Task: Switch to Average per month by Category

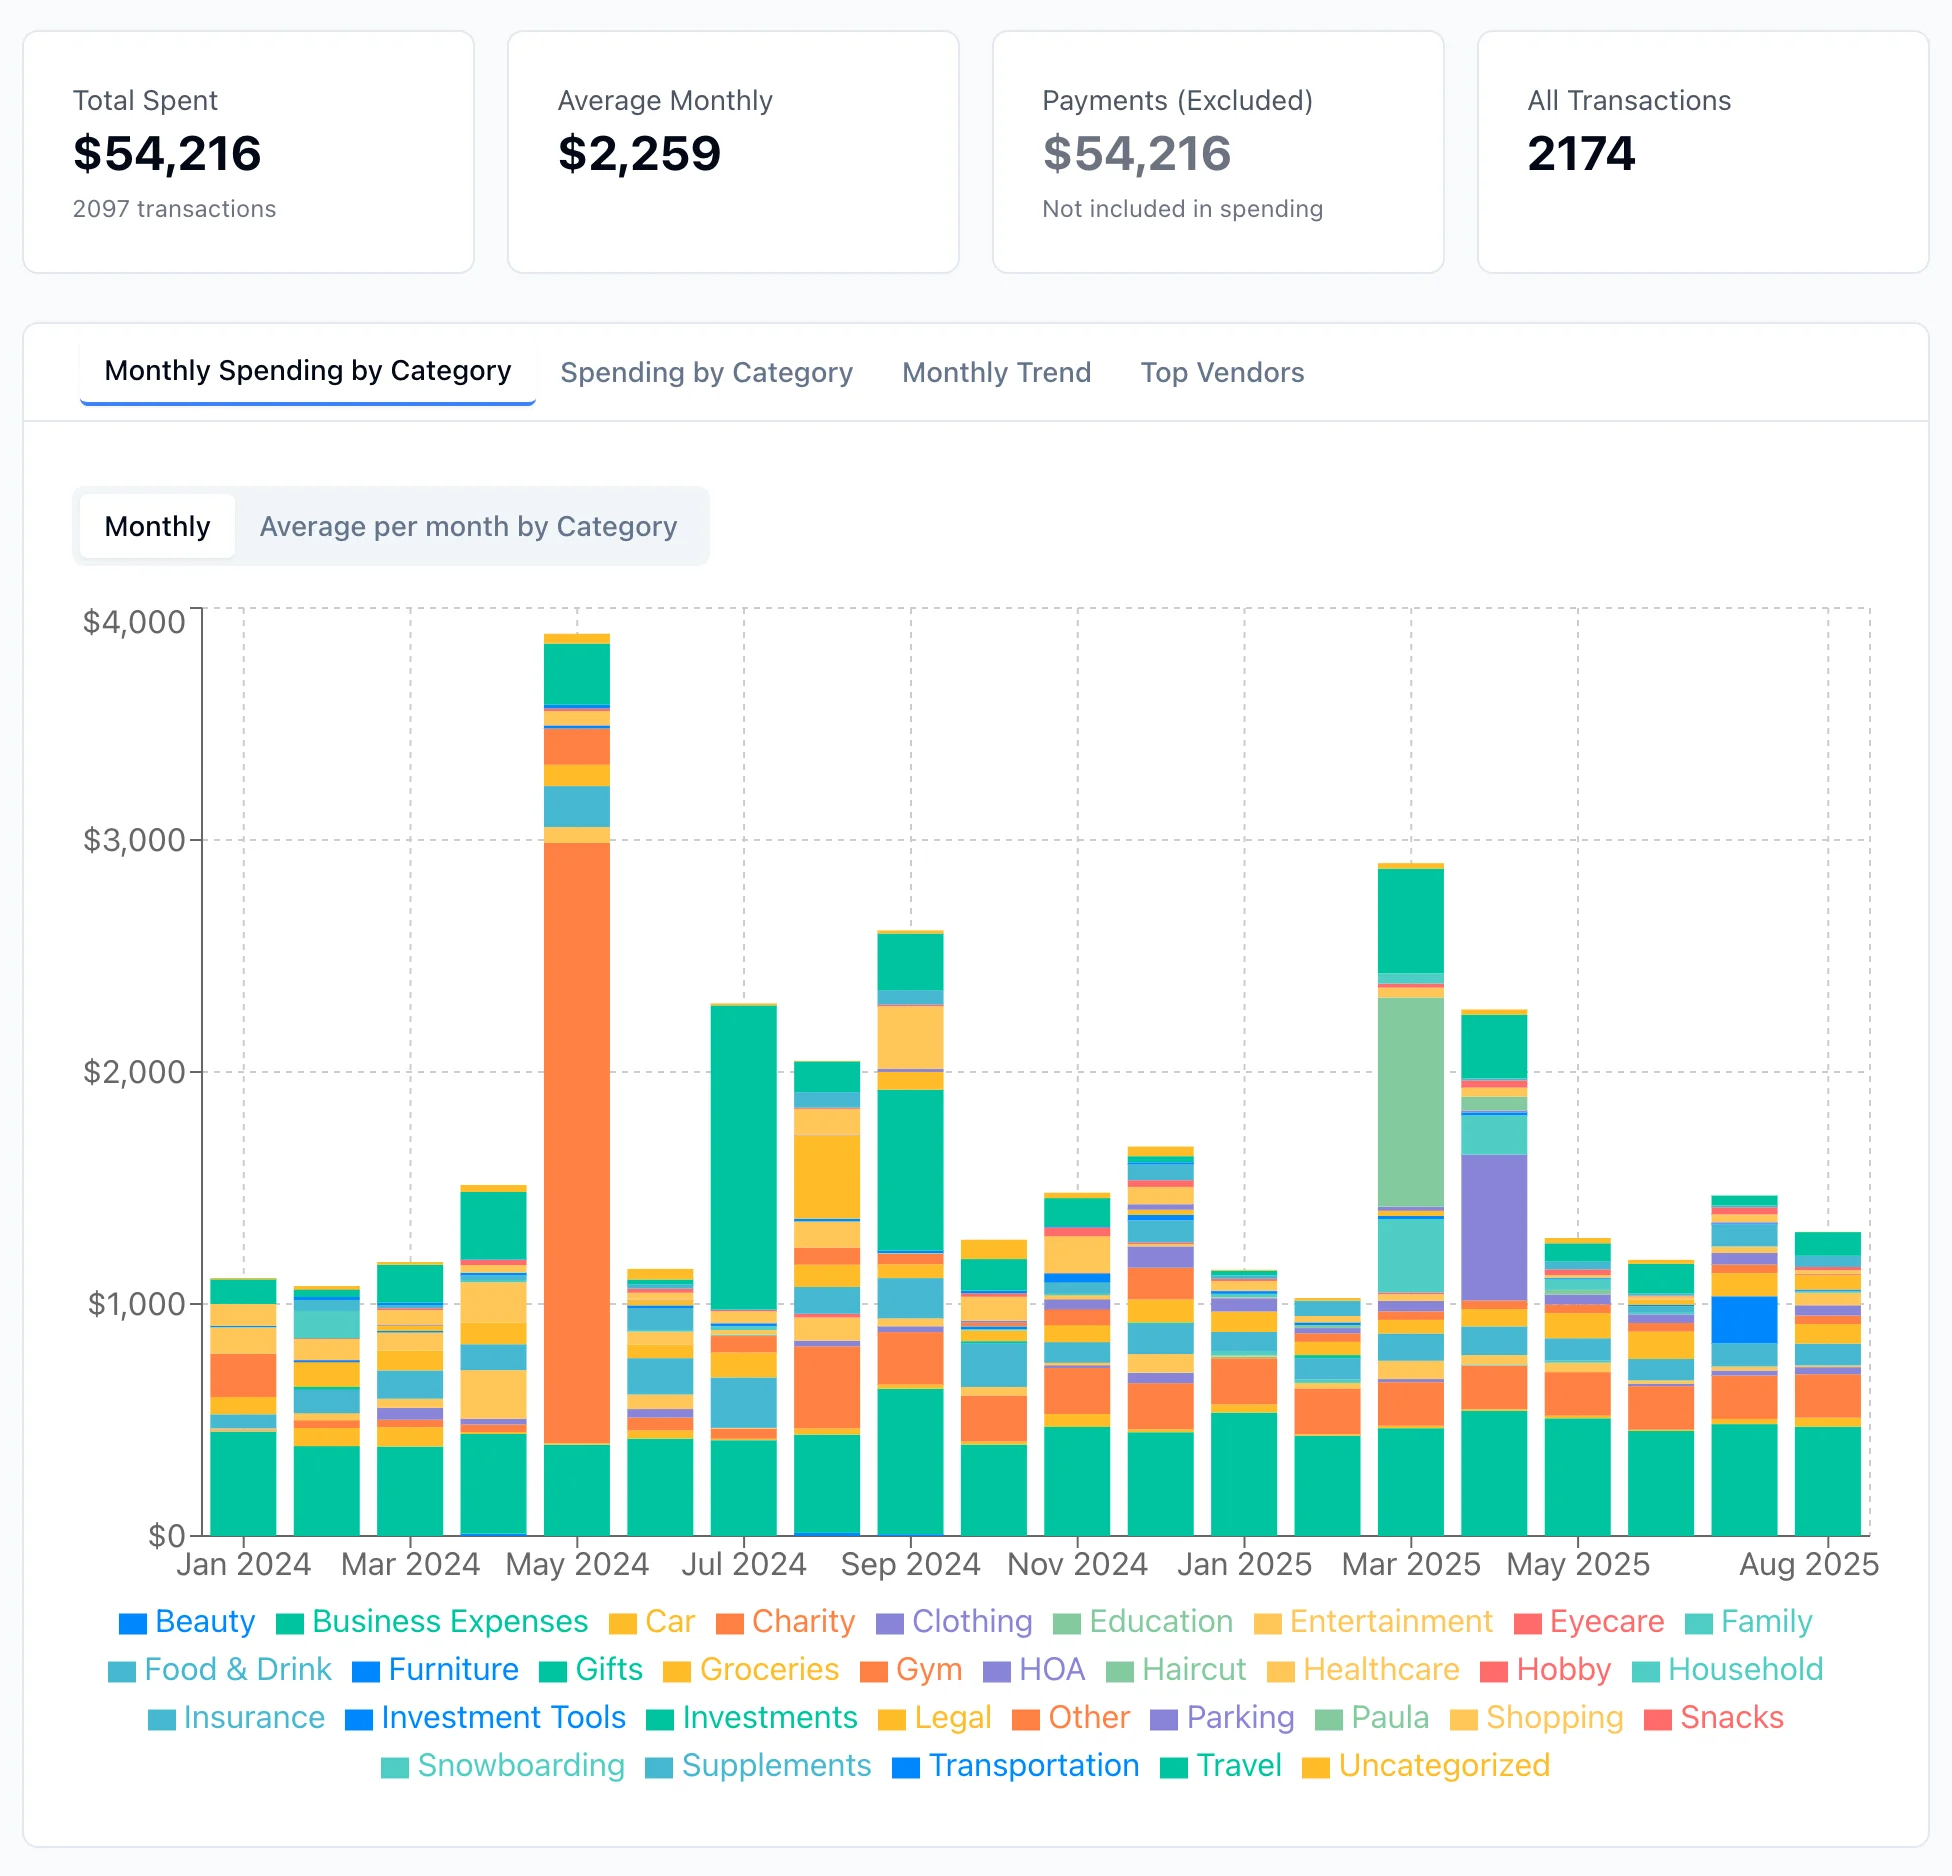Action: [x=468, y=526]
